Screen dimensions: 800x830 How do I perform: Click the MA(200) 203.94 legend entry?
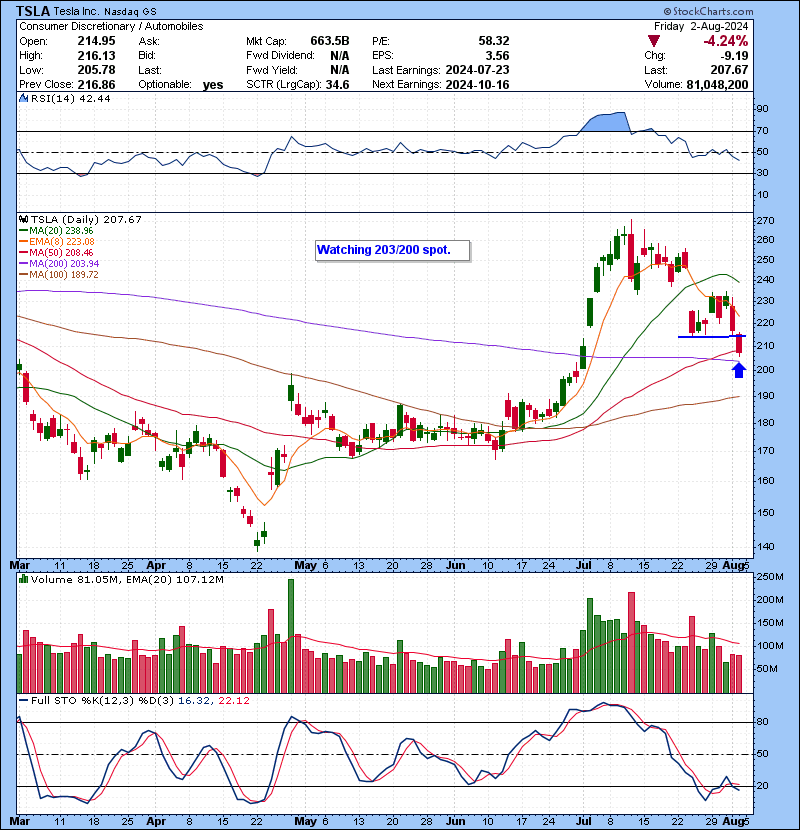(59, 264)
